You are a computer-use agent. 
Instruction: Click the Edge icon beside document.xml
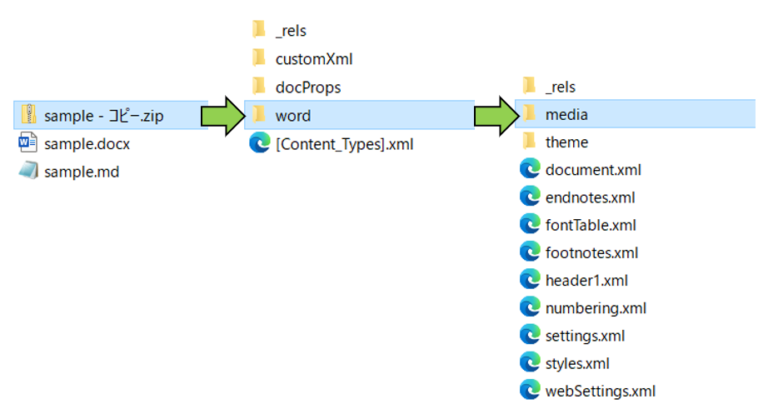coord(529,169)
